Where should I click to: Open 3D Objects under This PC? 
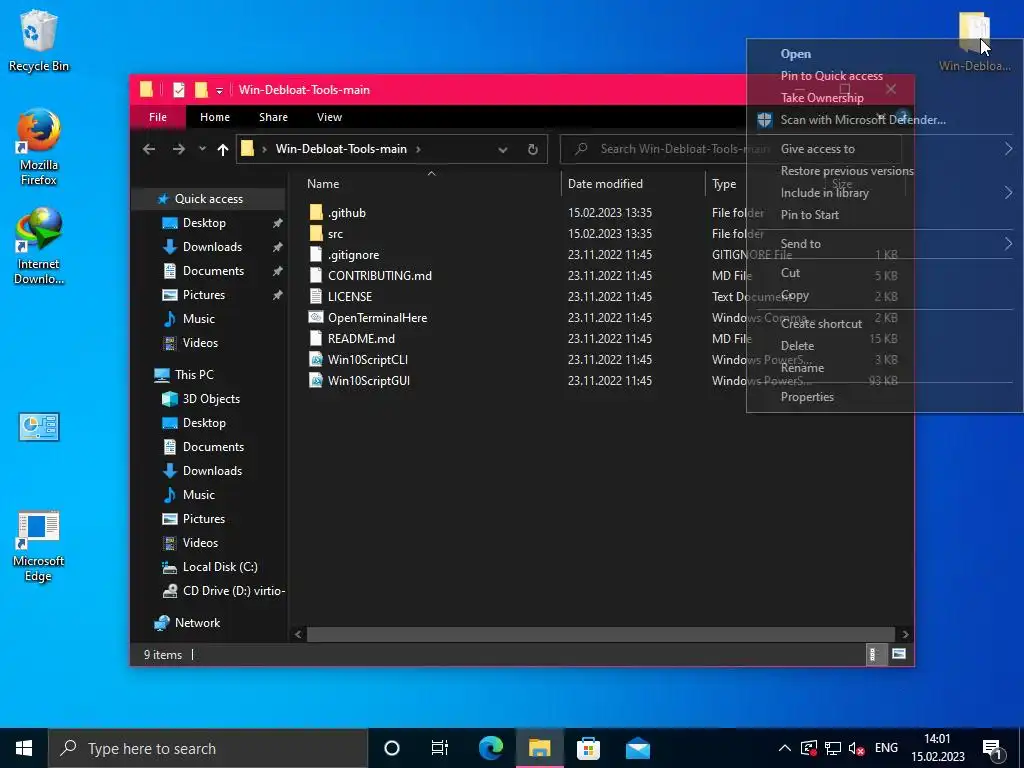click(x=210, y=399)
